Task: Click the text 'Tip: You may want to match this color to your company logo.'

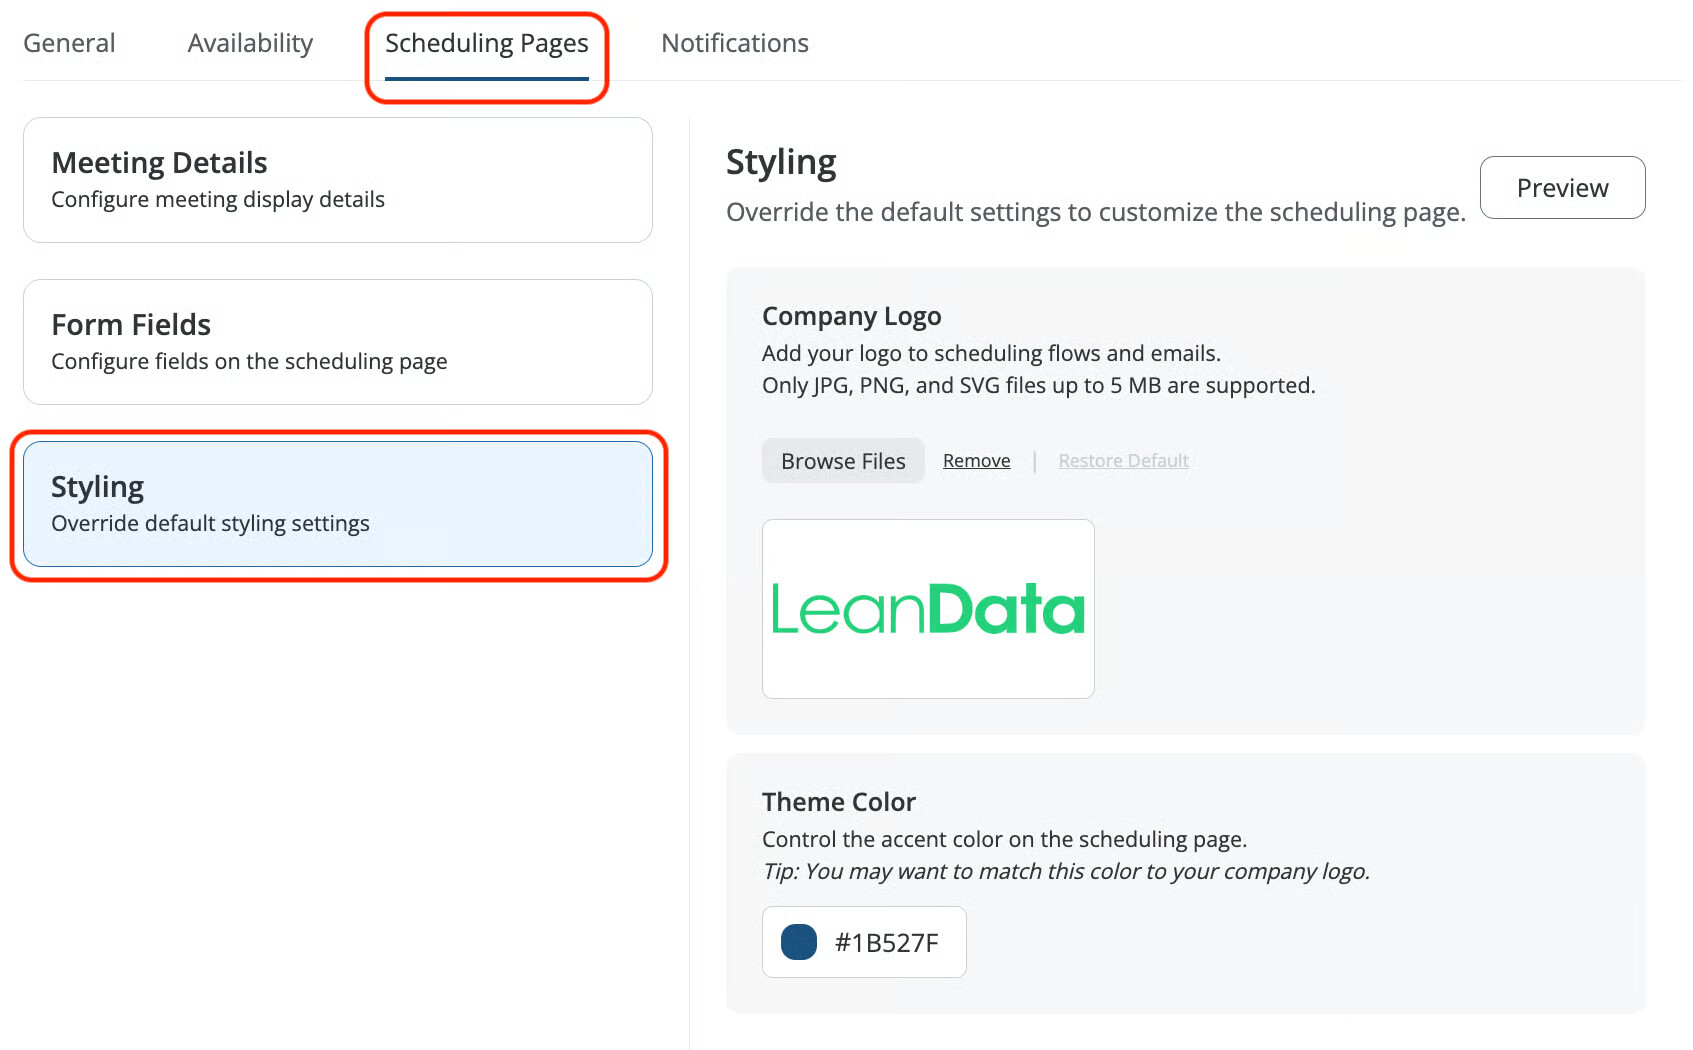Action: (1066, 871)
